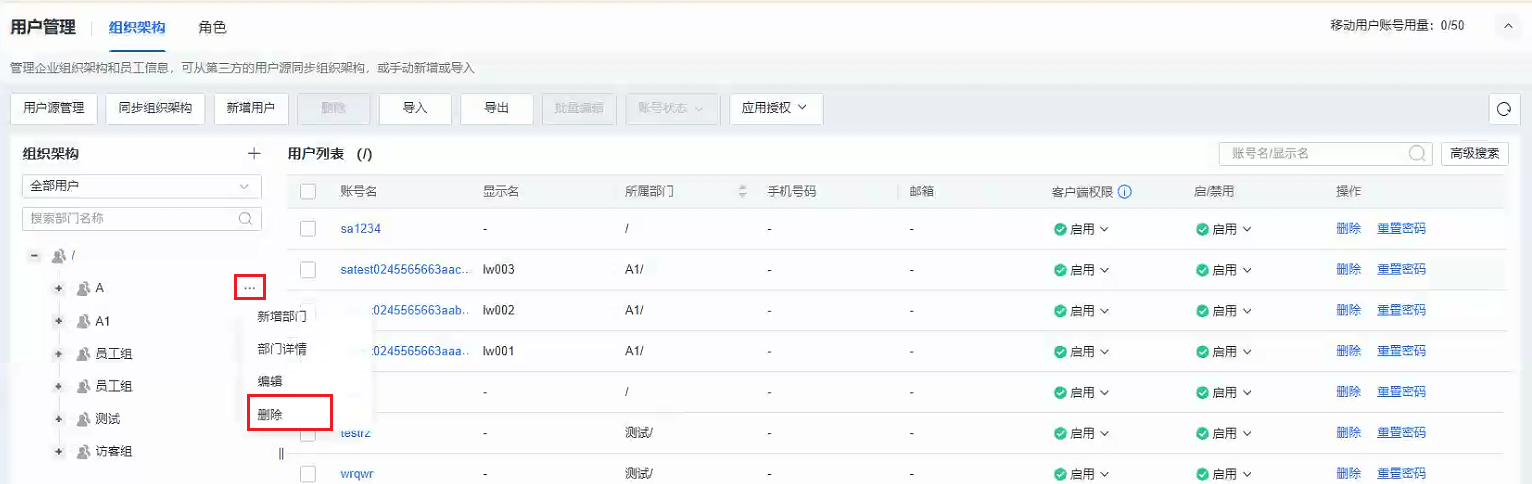
Task: Expand the 应用授权 dropdown button
Action: click(776, 108)
